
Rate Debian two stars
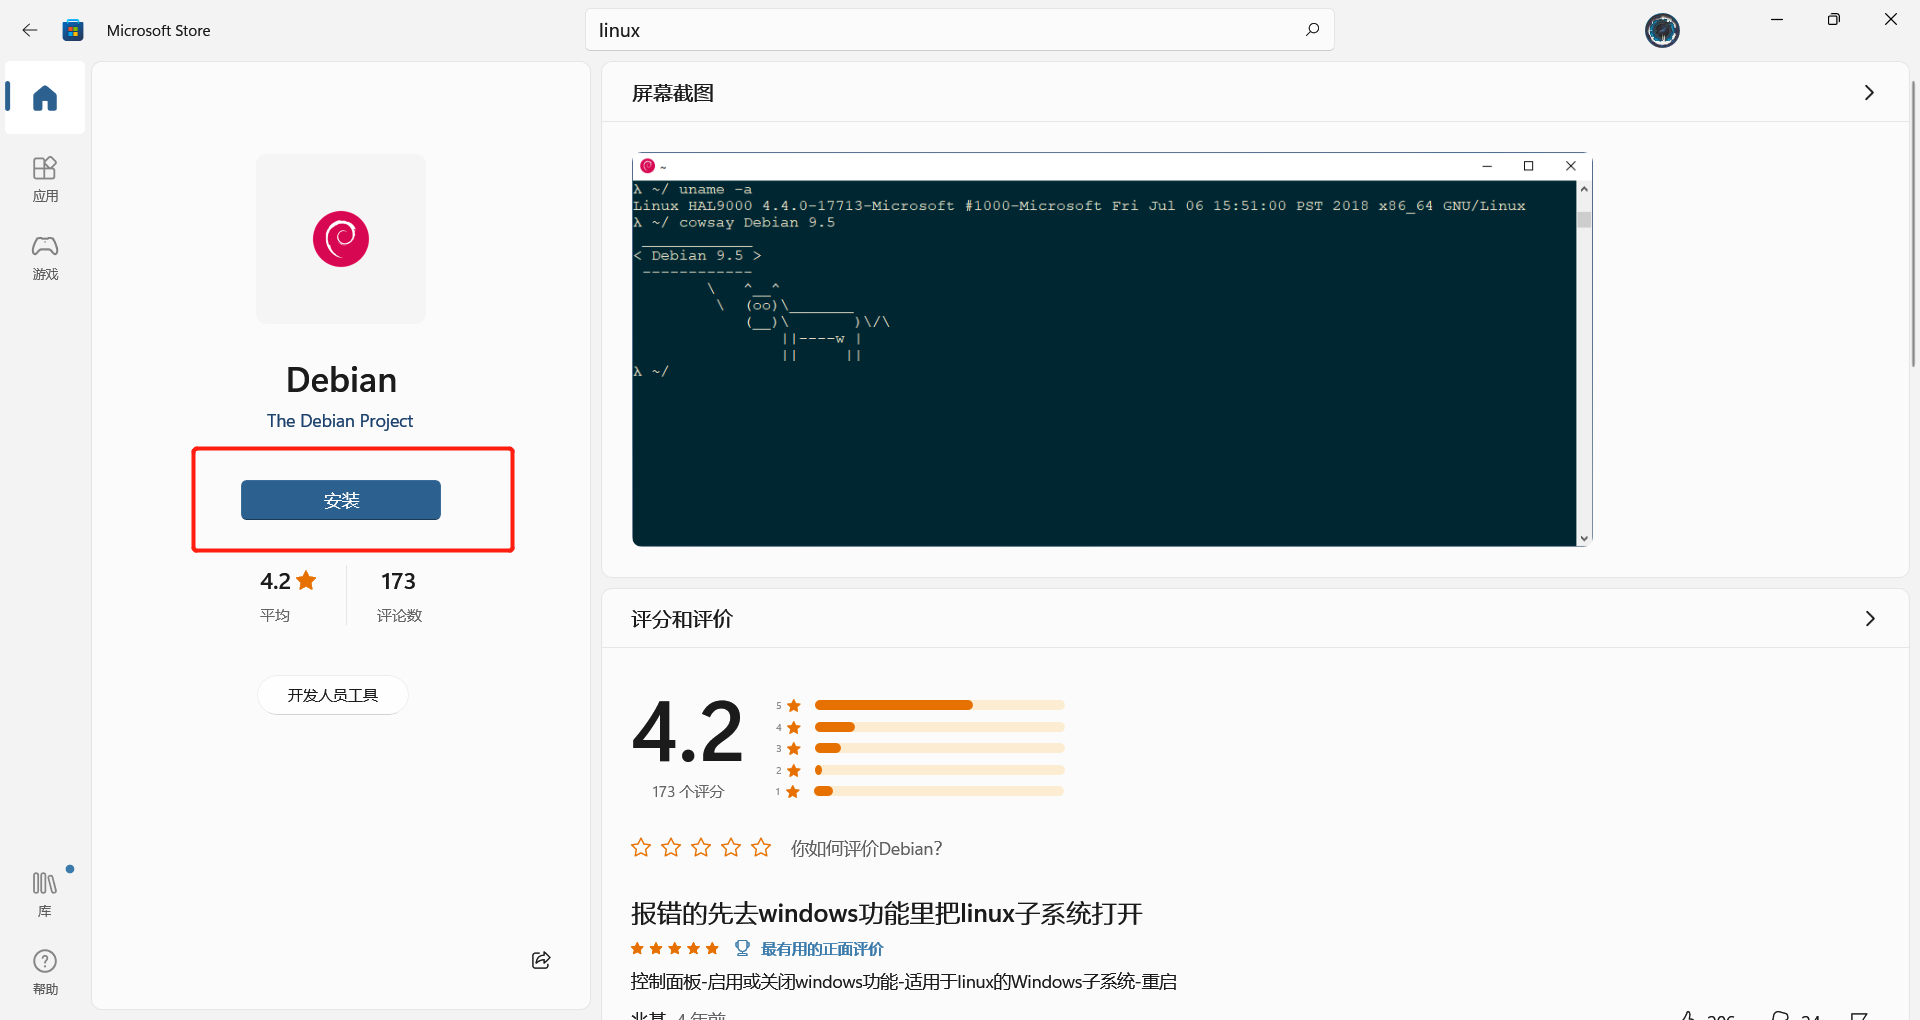click(671, 848)
